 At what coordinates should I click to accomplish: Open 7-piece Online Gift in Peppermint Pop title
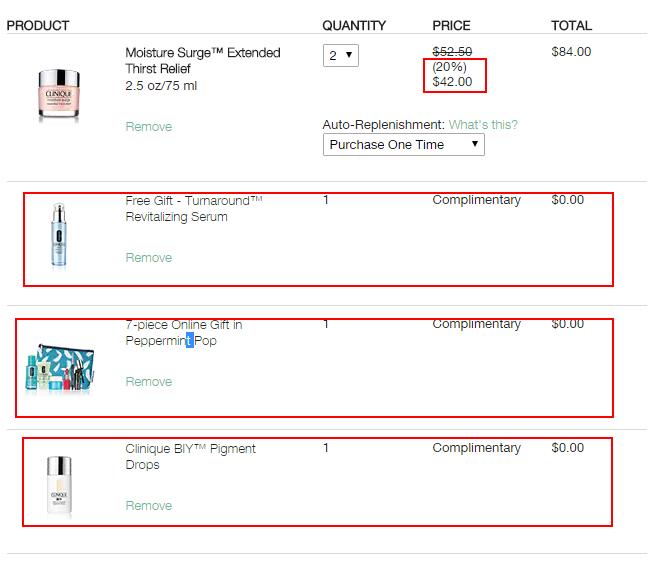click(184, 333)
